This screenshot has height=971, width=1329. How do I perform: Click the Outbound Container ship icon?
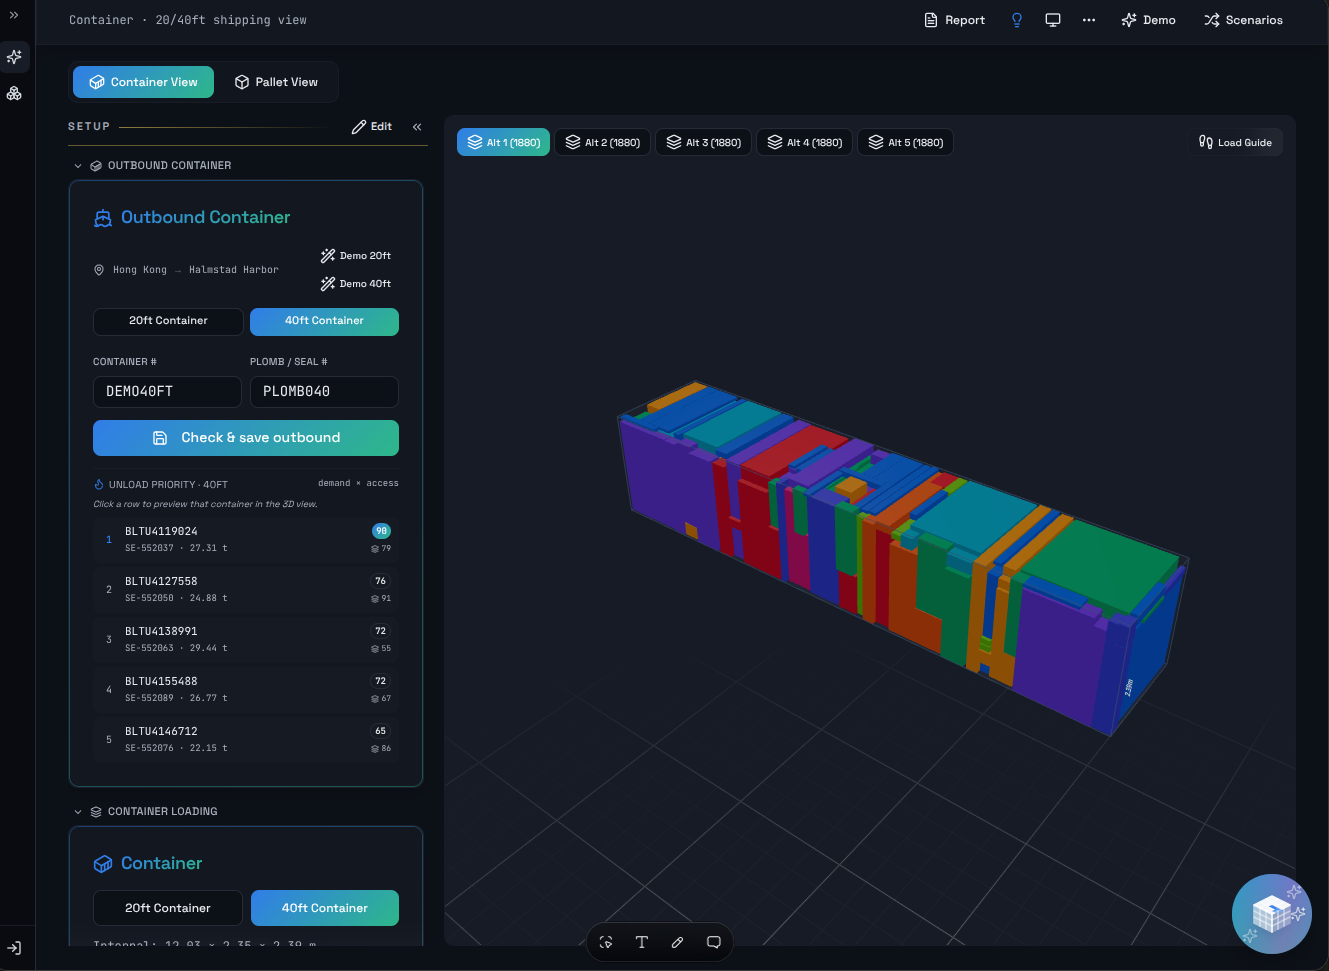pyautogui.click(x=103, y=218)
